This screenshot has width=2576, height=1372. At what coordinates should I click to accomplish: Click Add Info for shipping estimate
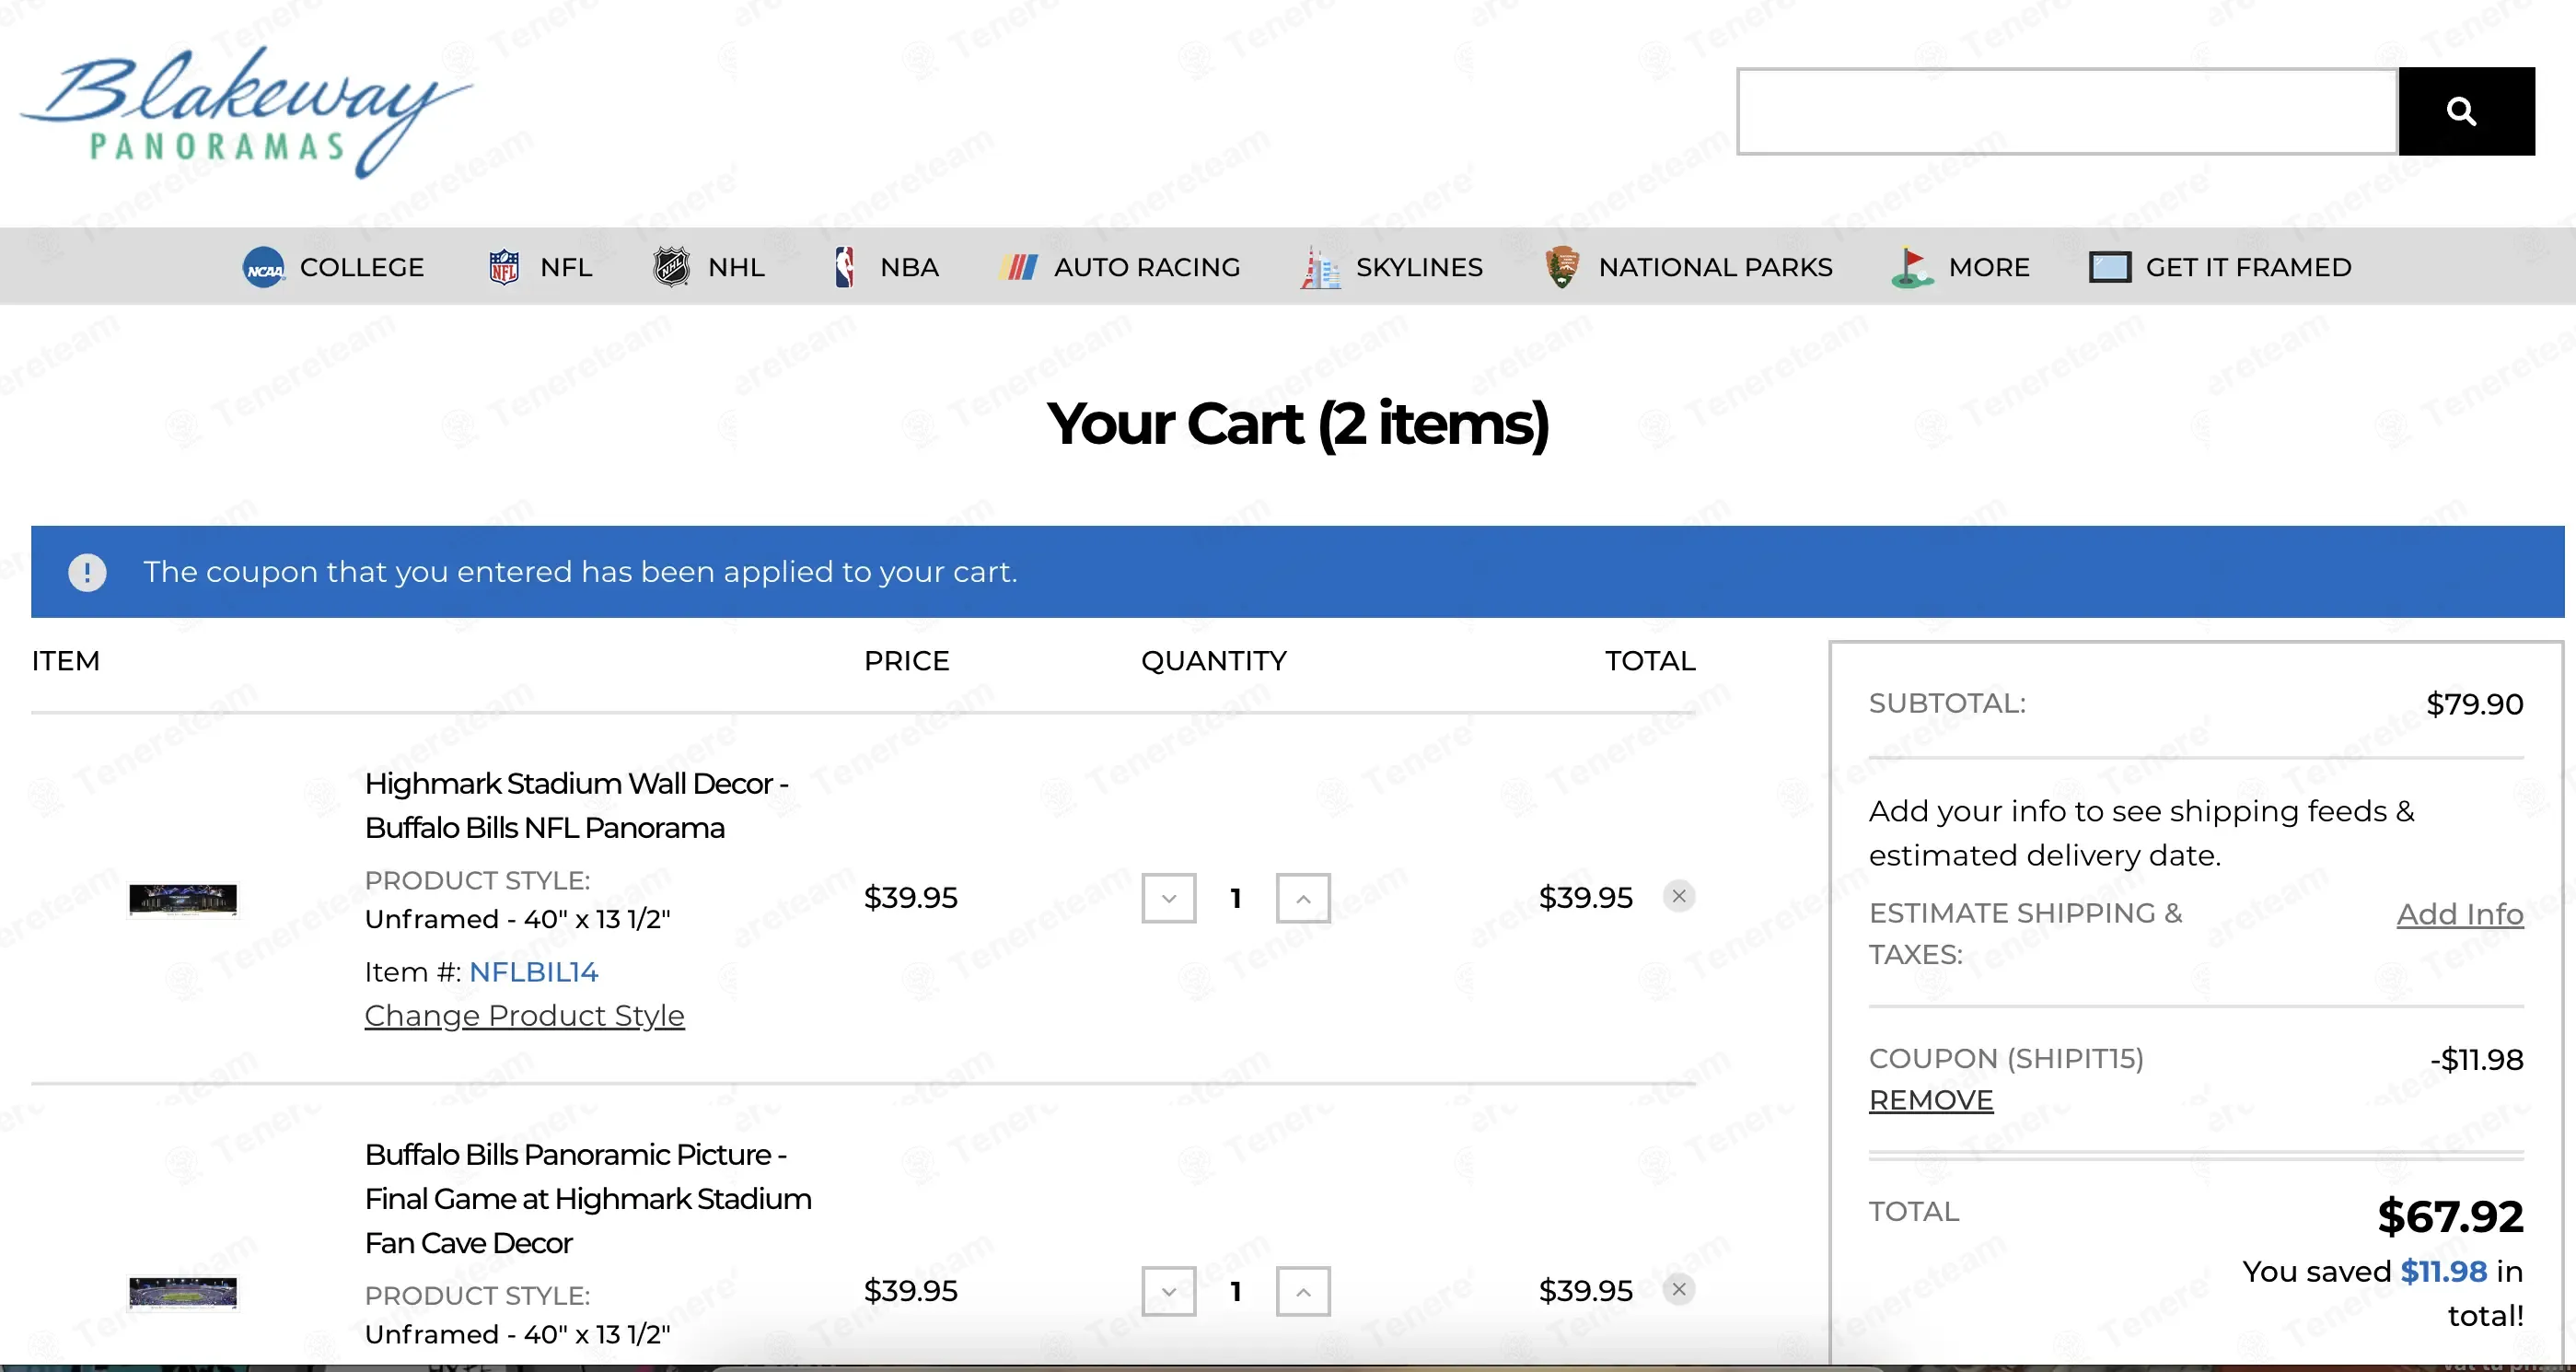(x=2460, y=914)
